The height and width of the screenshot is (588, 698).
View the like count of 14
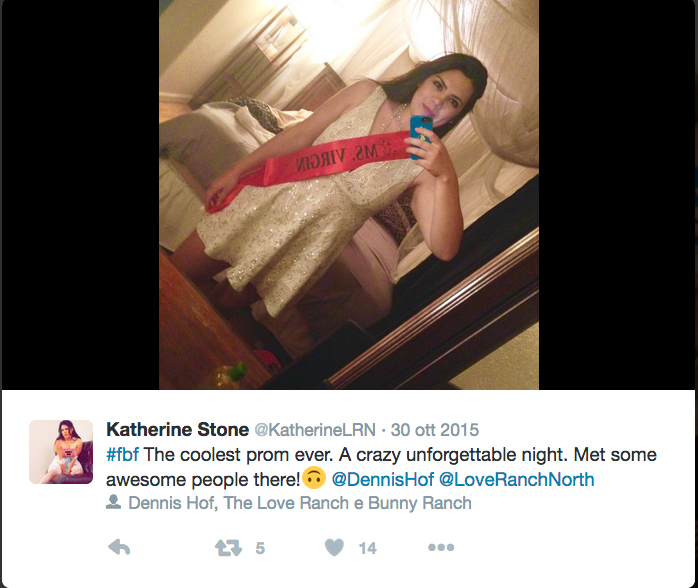[x=368, y=548]
